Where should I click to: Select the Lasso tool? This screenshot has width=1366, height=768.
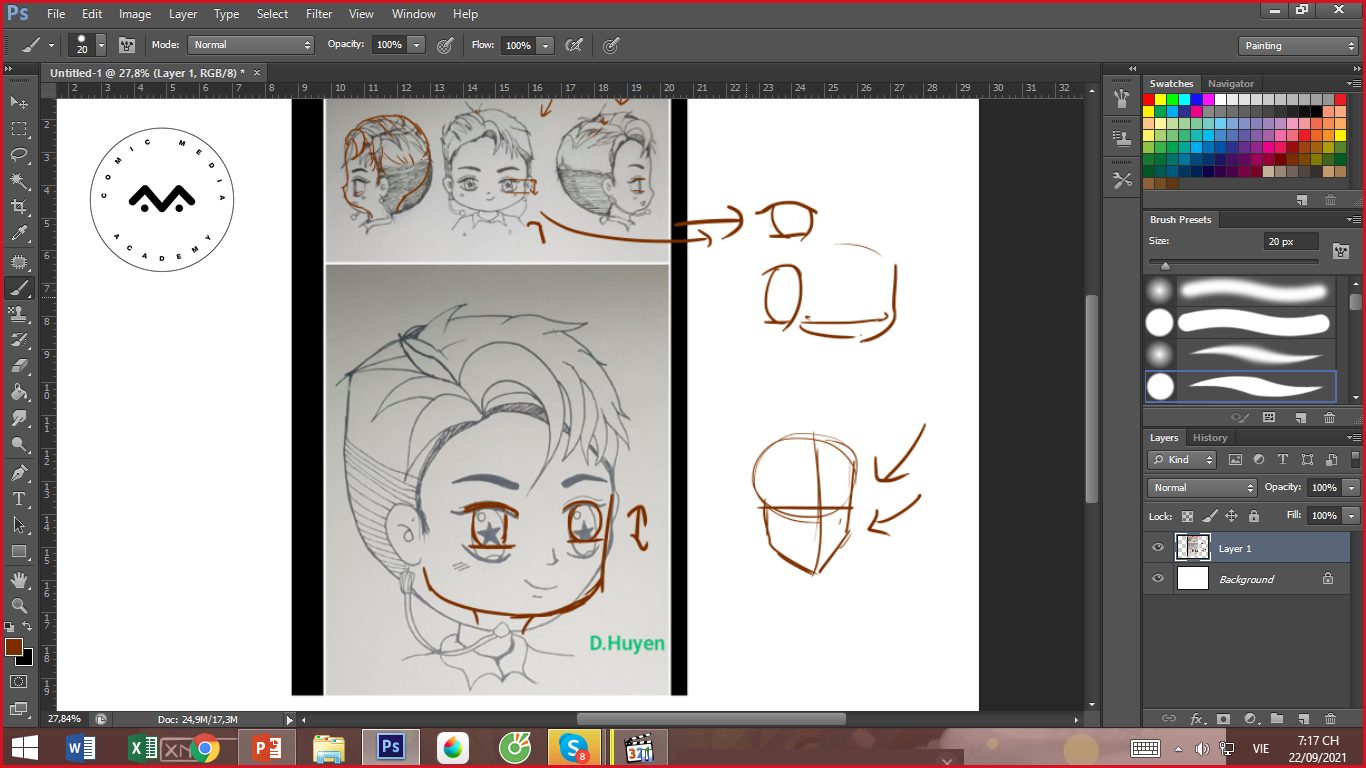19,155
